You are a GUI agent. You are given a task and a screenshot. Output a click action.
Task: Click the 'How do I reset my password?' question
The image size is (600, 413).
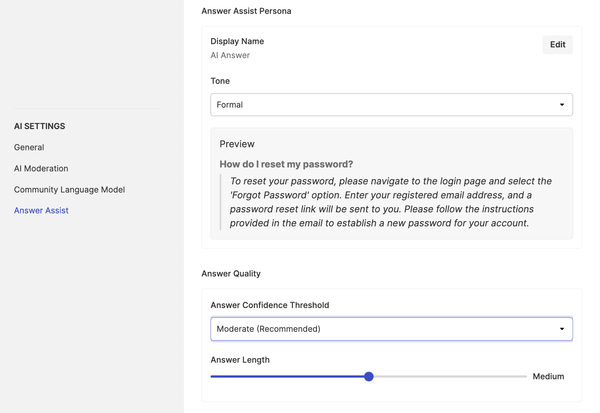[x=286, y=164]
